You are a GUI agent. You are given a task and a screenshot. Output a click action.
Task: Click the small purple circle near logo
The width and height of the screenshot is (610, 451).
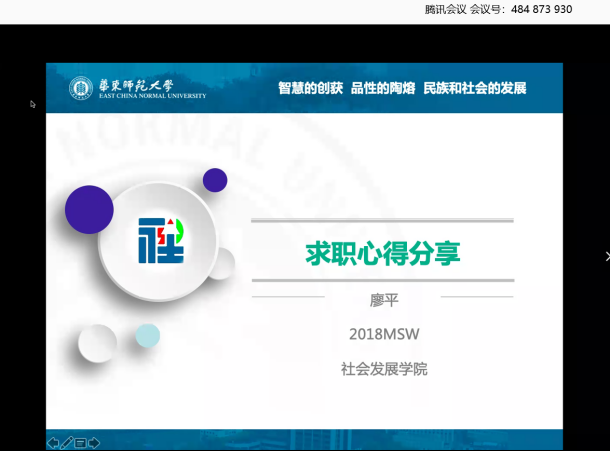click(215, 180)
